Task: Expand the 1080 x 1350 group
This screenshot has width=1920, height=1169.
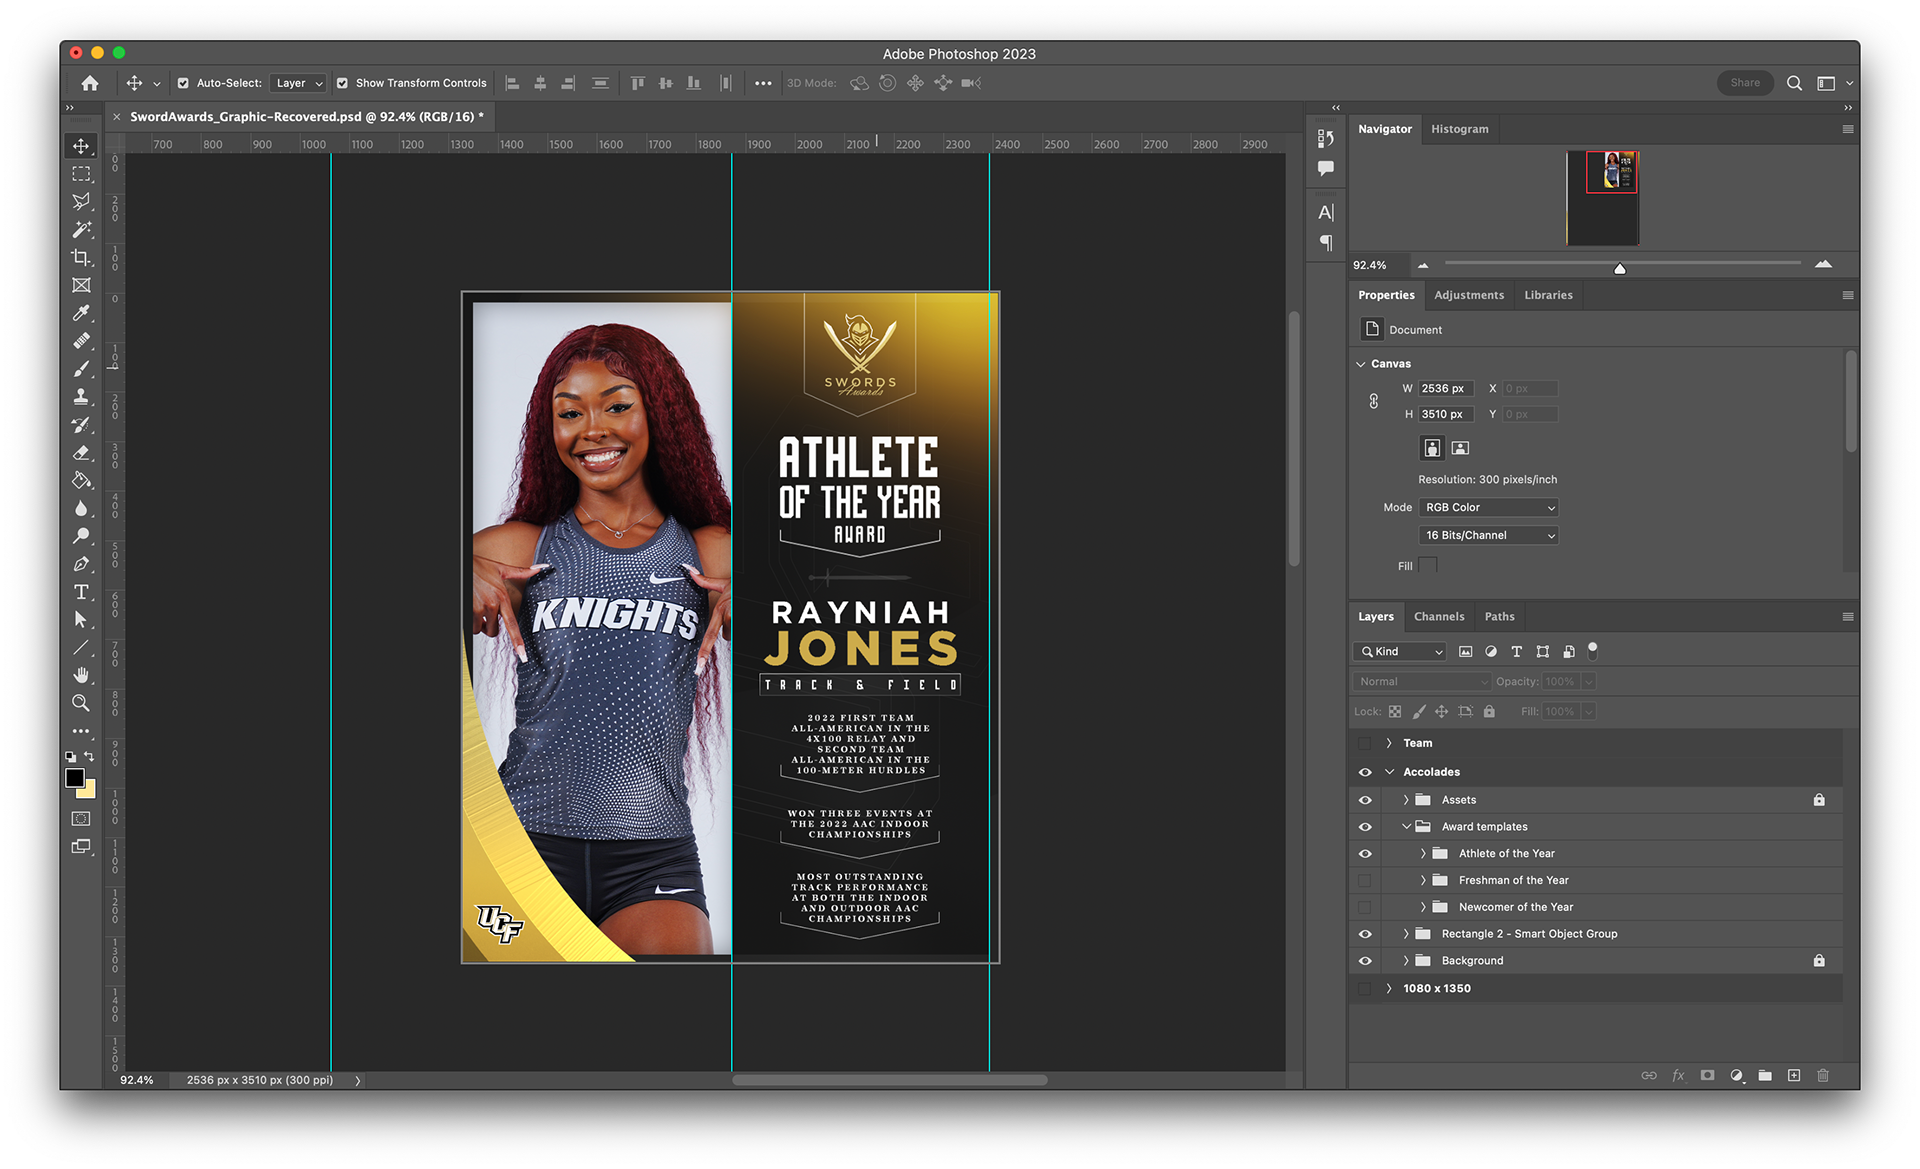Action: (1389, 988)
